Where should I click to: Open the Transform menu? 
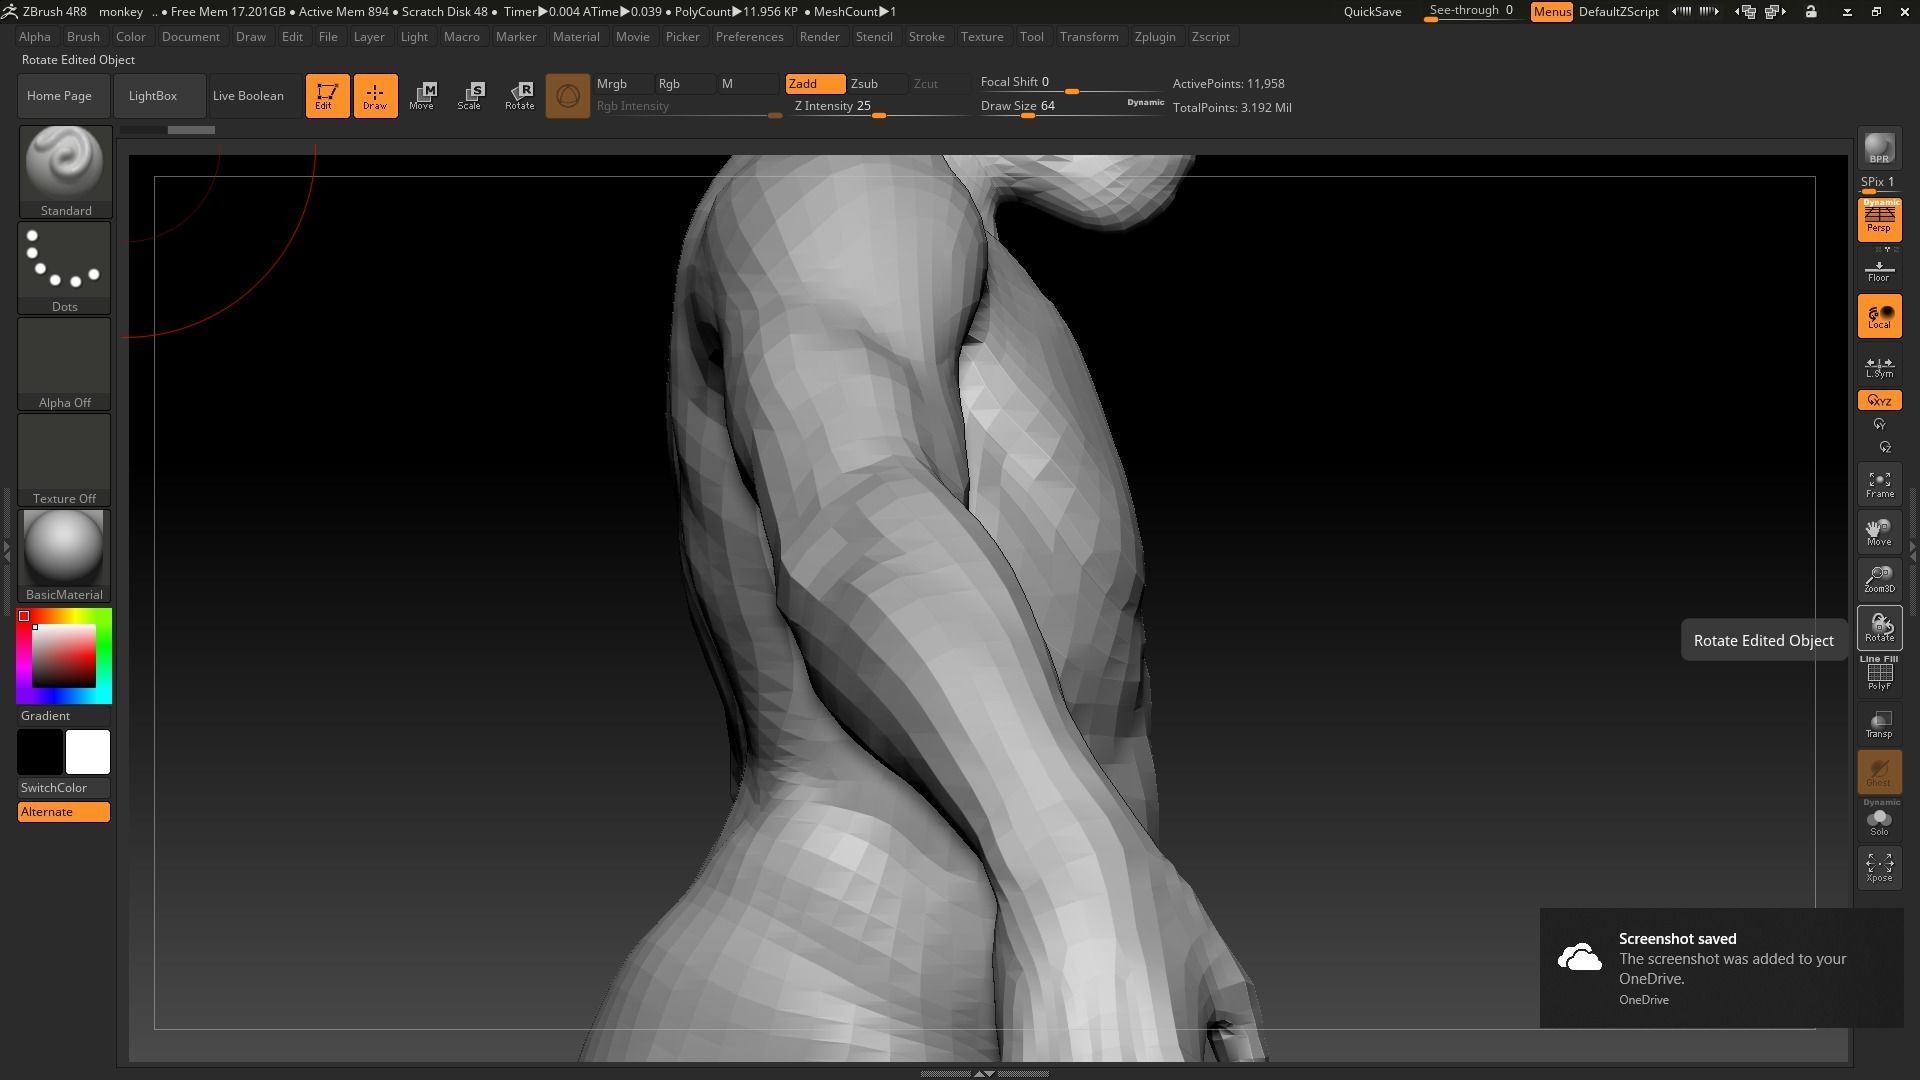tap(1089, 37)
